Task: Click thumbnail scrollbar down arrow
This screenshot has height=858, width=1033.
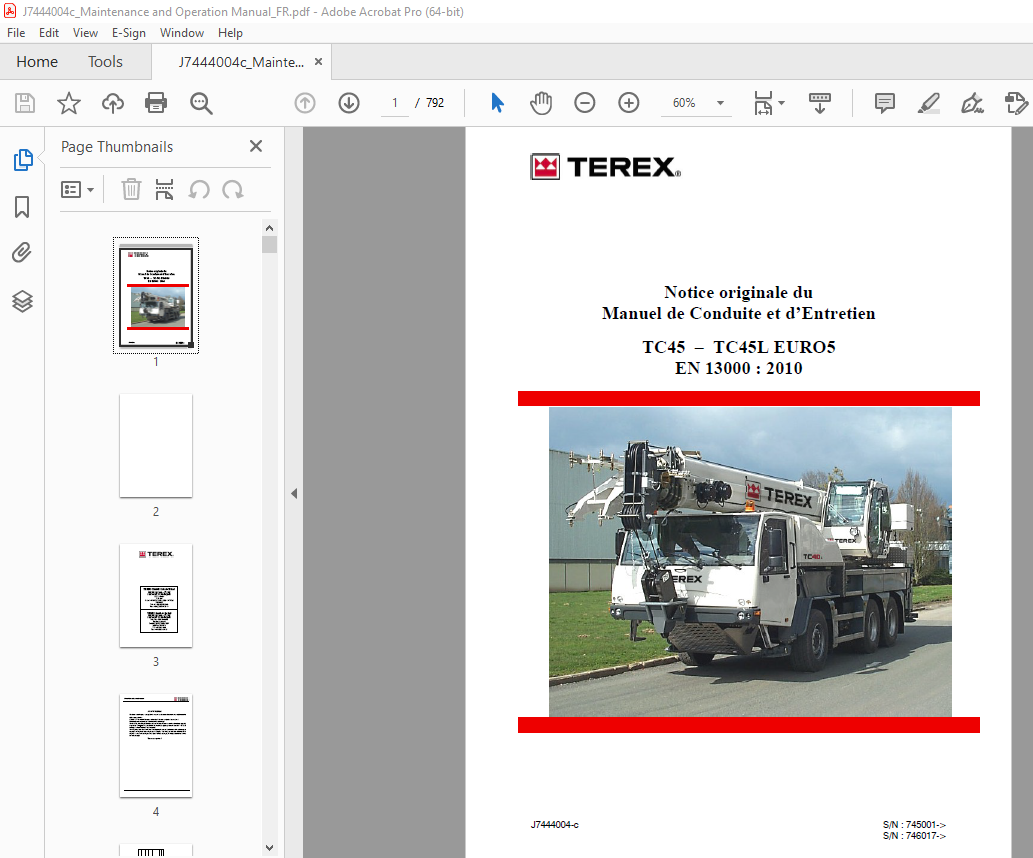Action: pyautogui.click(x=269, y=847)
